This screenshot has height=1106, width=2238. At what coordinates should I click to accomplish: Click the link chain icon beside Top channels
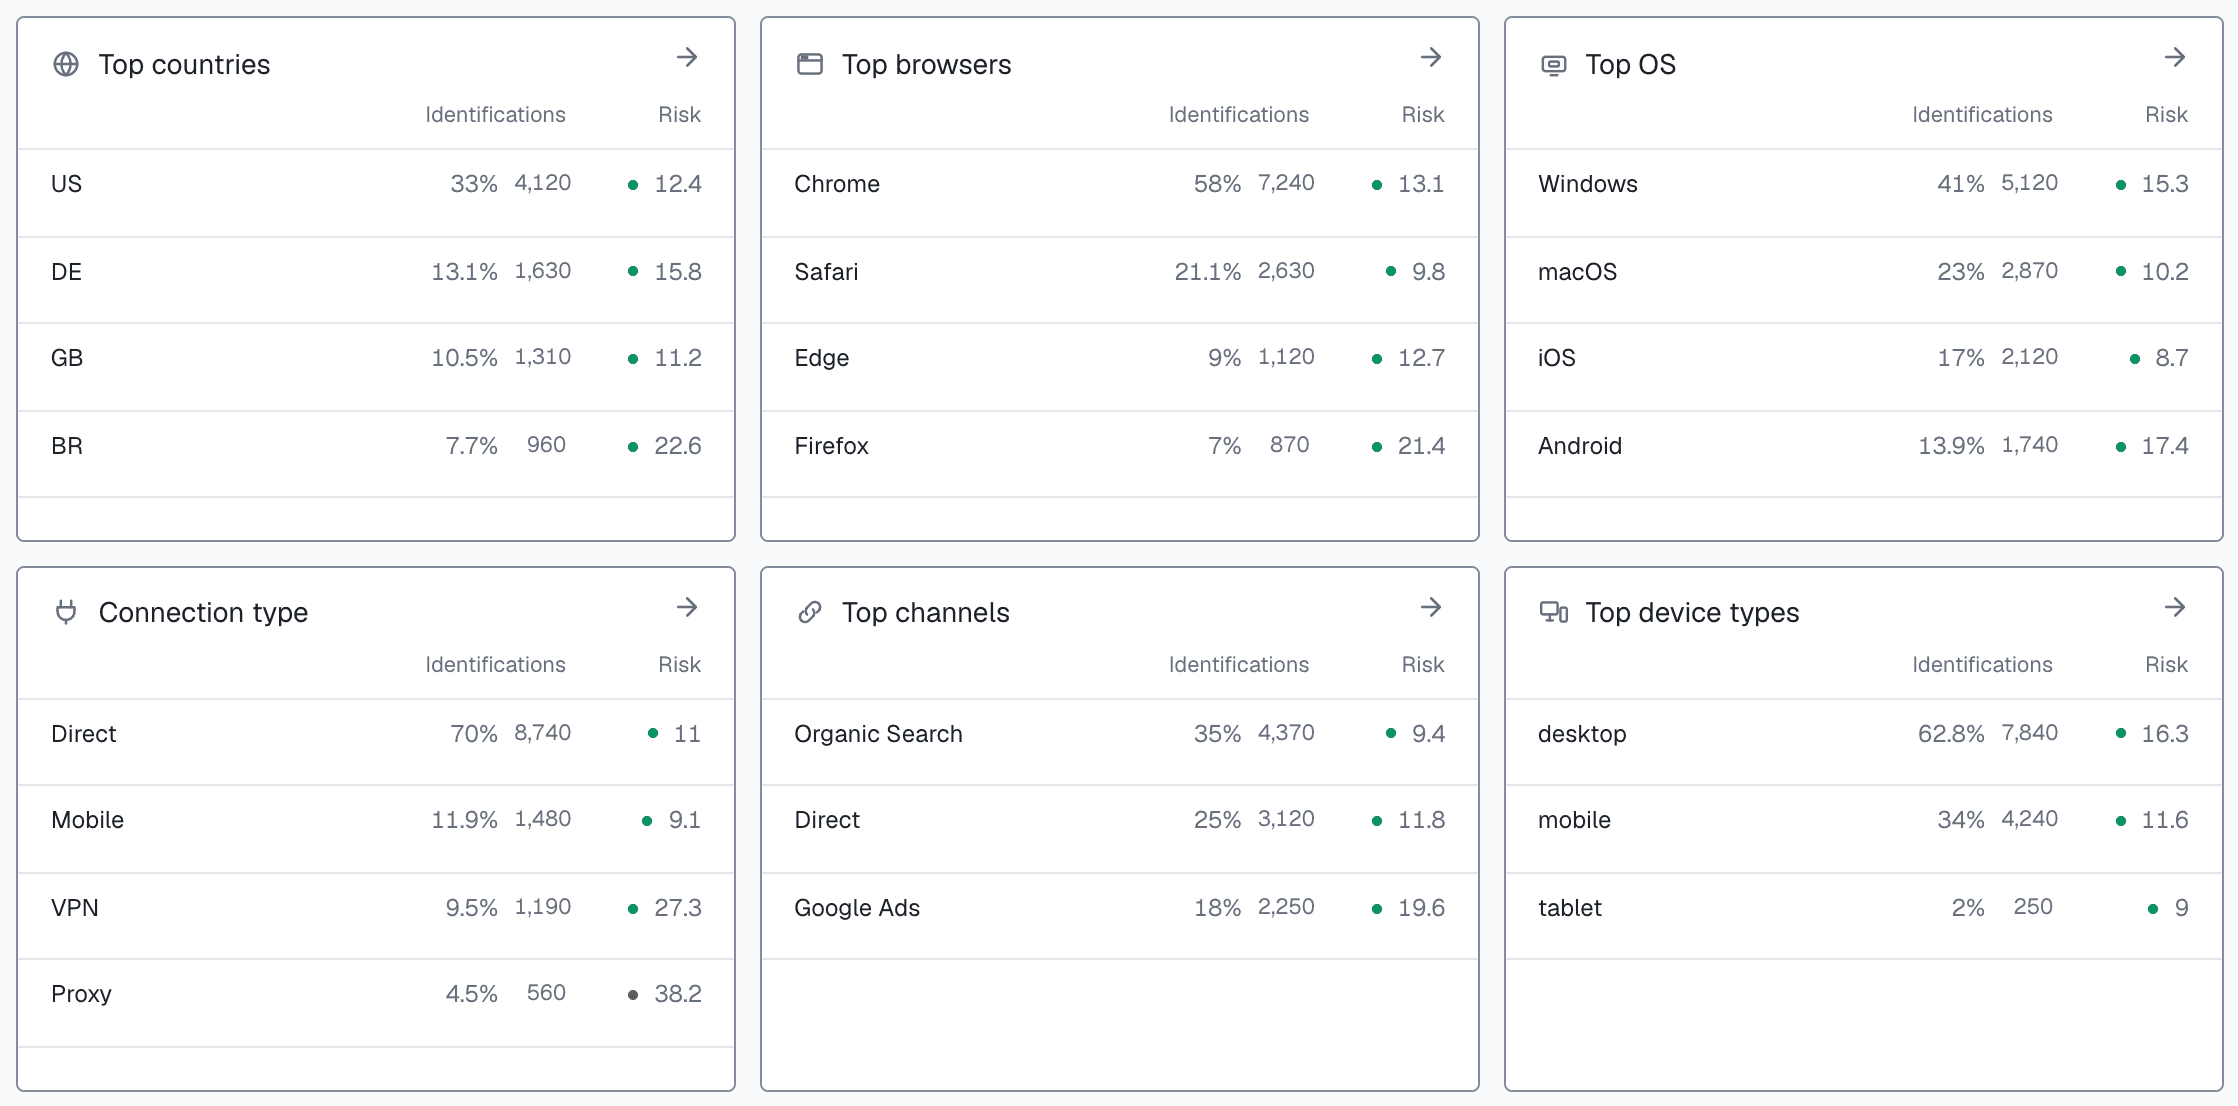point(810,612)
